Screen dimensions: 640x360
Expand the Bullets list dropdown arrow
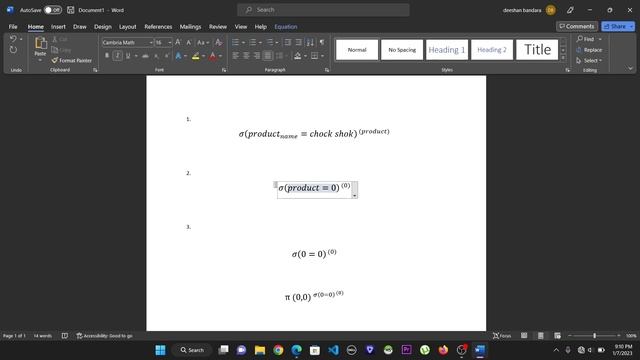click(x=243, y=42)
